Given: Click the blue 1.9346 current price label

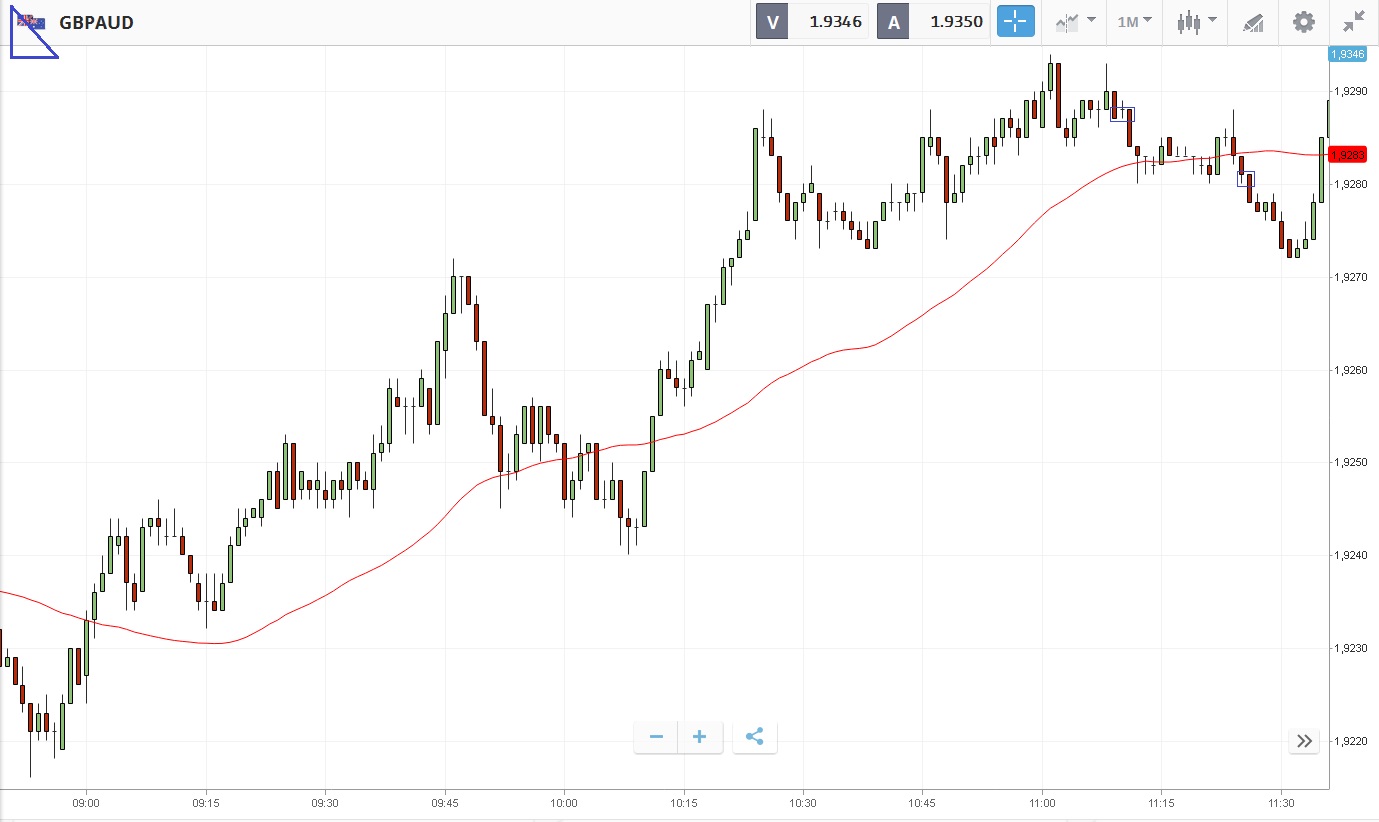Looking at the screenshot, I should coord(1347,54).
